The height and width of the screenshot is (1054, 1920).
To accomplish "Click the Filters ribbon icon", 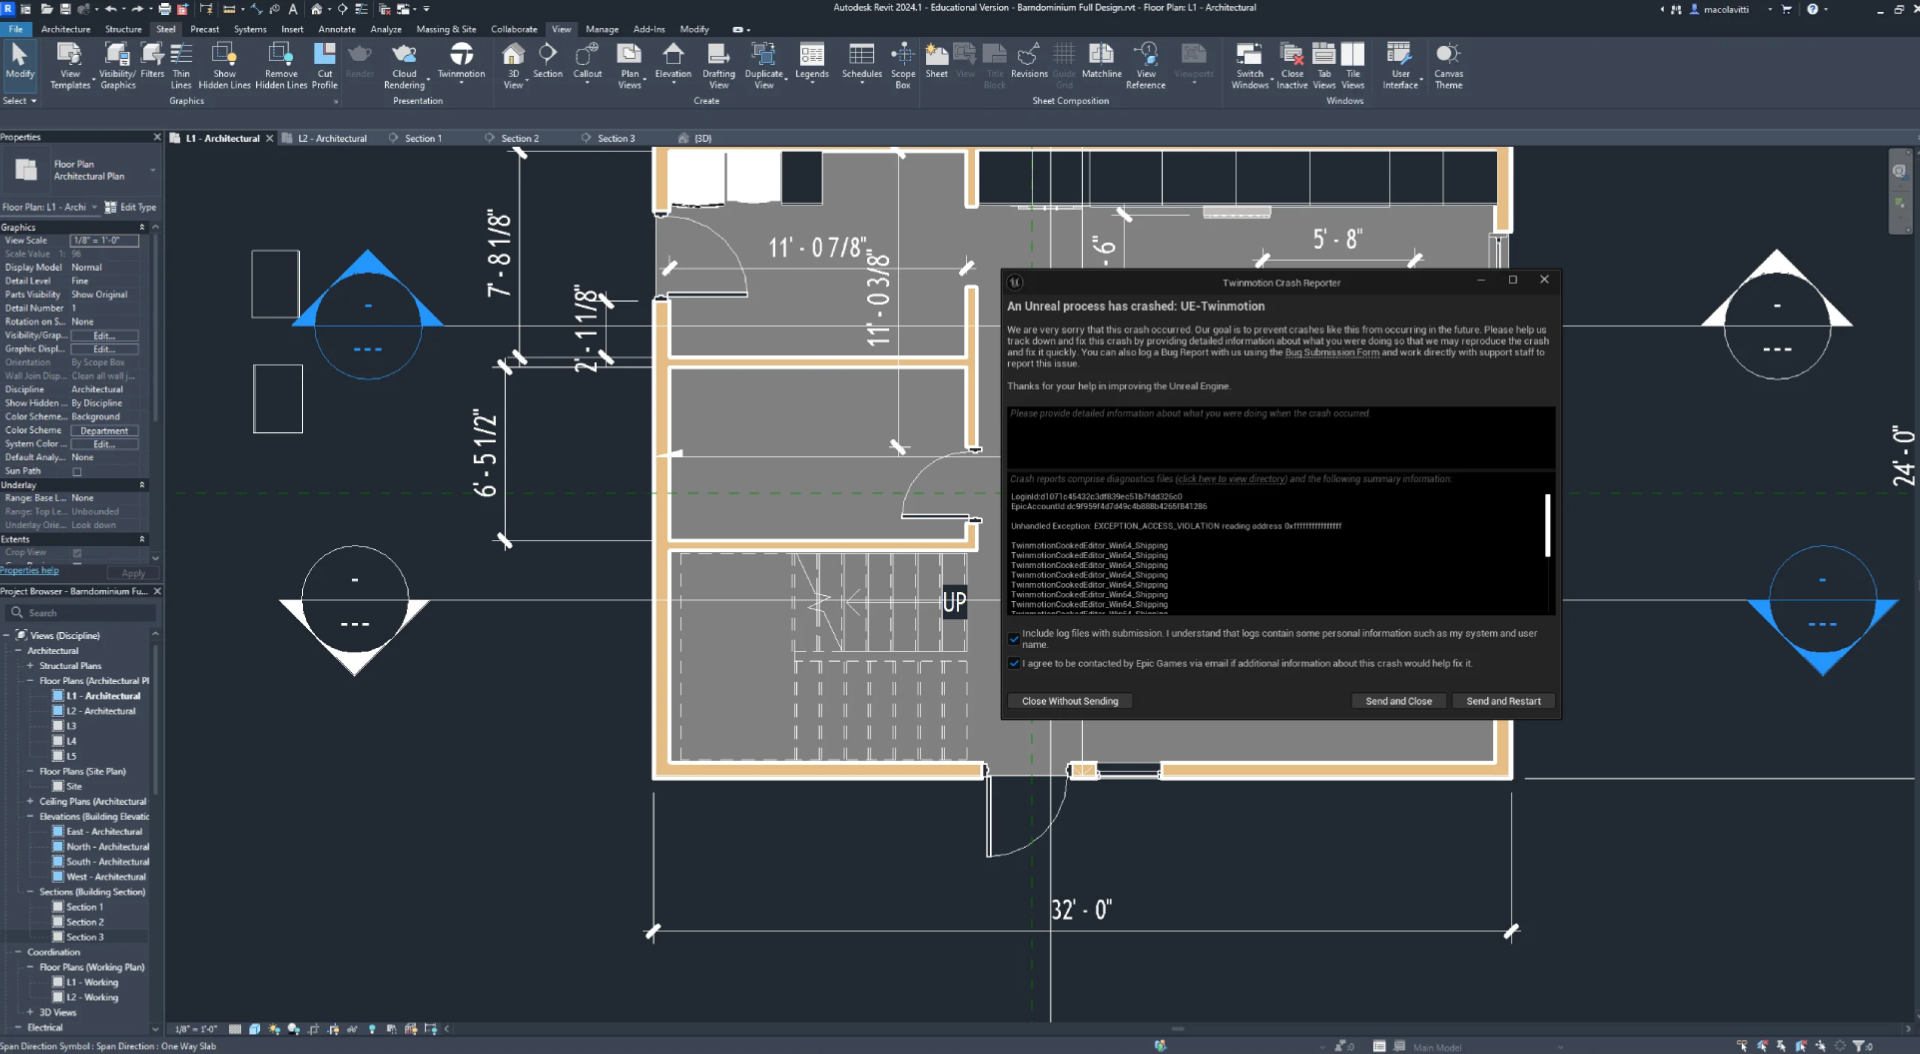I will (x=152, y=61).
